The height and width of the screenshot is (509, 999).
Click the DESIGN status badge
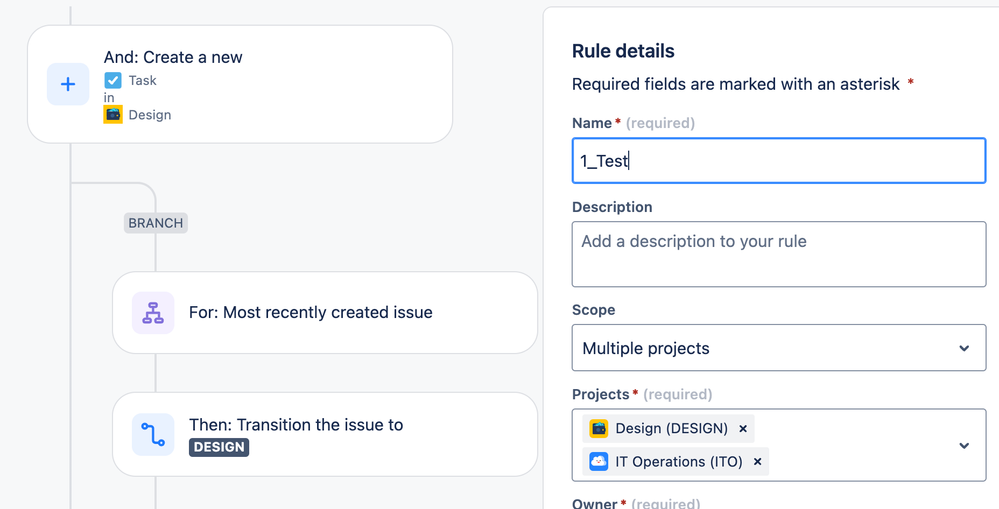[219, 447]
